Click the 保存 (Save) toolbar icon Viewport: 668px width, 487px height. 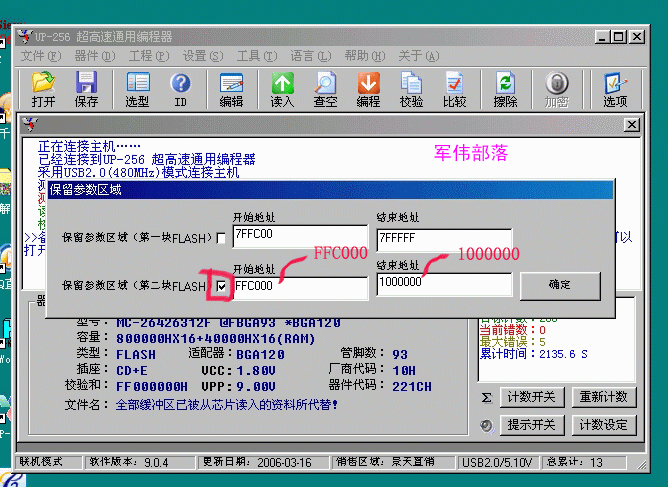pyautogui.click(x=87, y=89)
